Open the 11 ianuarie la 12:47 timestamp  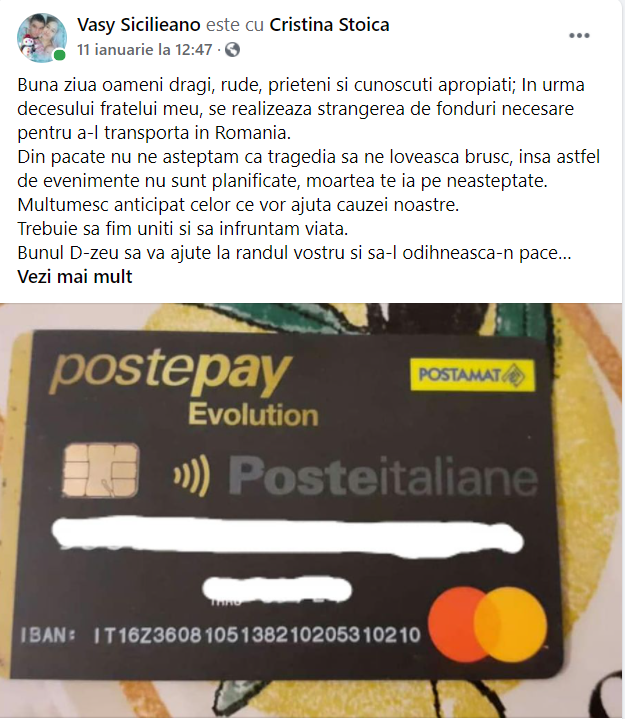pyautogui.click(x=144, y=49)
